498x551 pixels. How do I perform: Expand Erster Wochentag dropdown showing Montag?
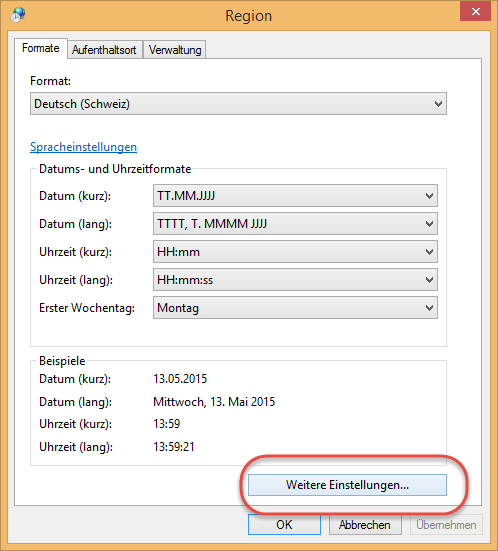[x=295, y=308]
